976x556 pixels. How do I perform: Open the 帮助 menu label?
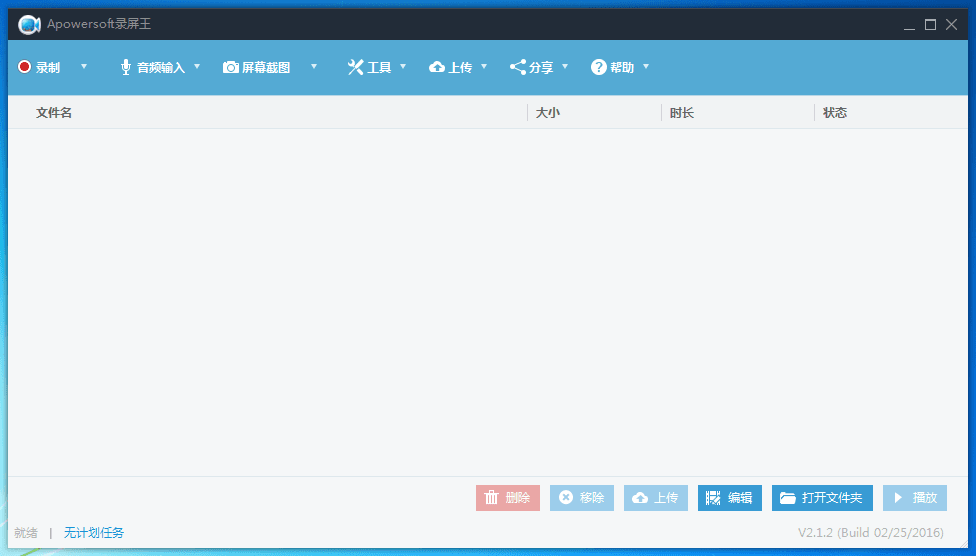[x=622, y=68]
